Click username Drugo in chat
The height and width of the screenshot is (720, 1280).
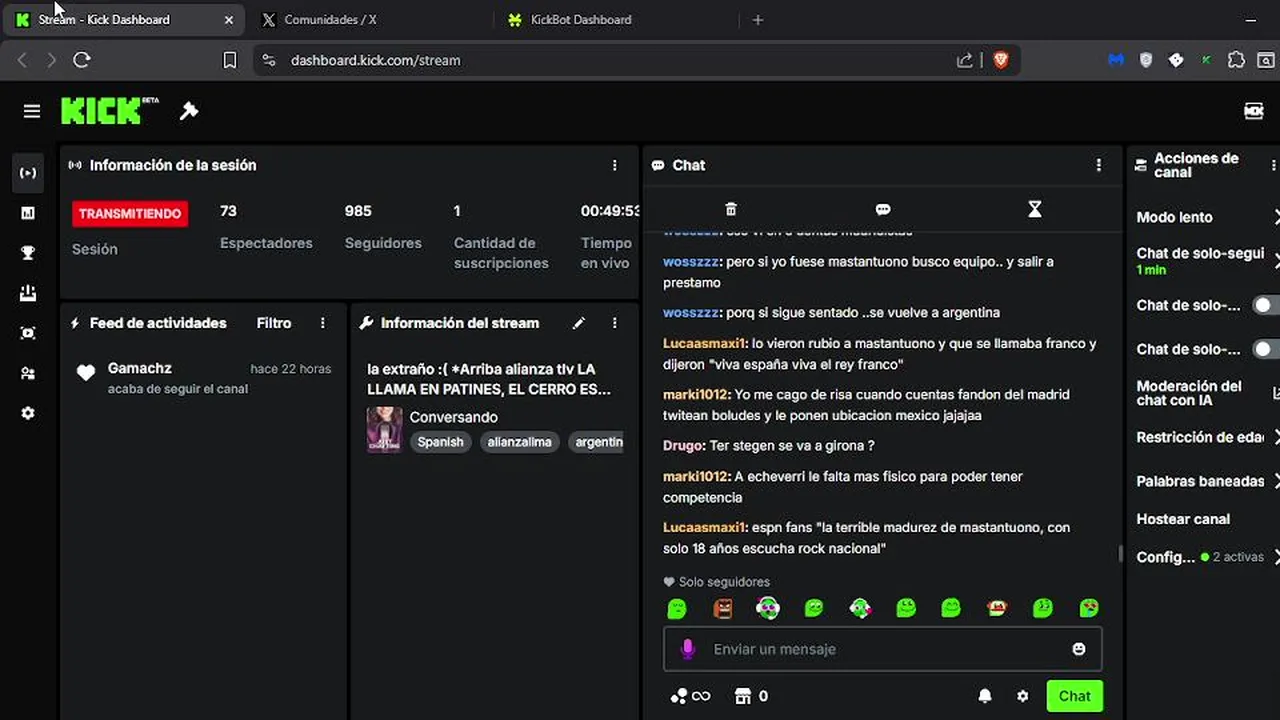[x=684, y=445]
